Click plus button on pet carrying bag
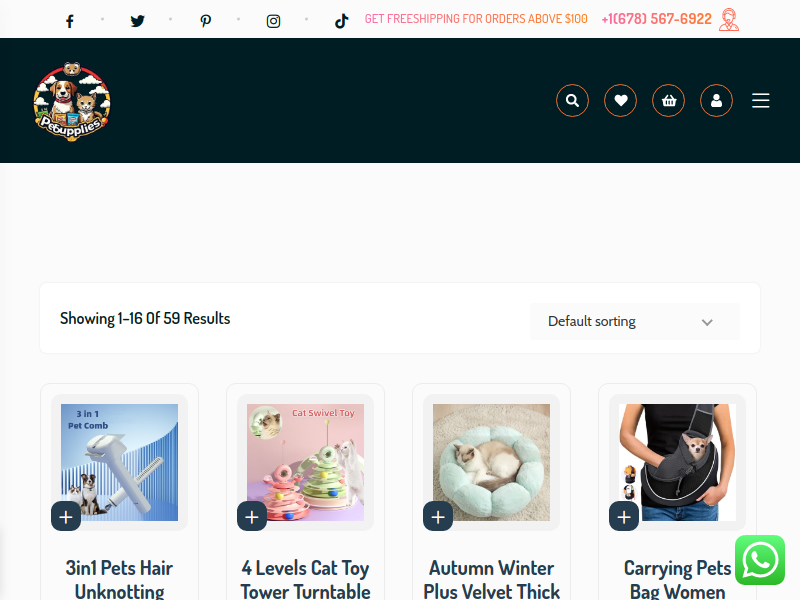The height and width of the screenshot is (600, 800). (x=624, y=516)
